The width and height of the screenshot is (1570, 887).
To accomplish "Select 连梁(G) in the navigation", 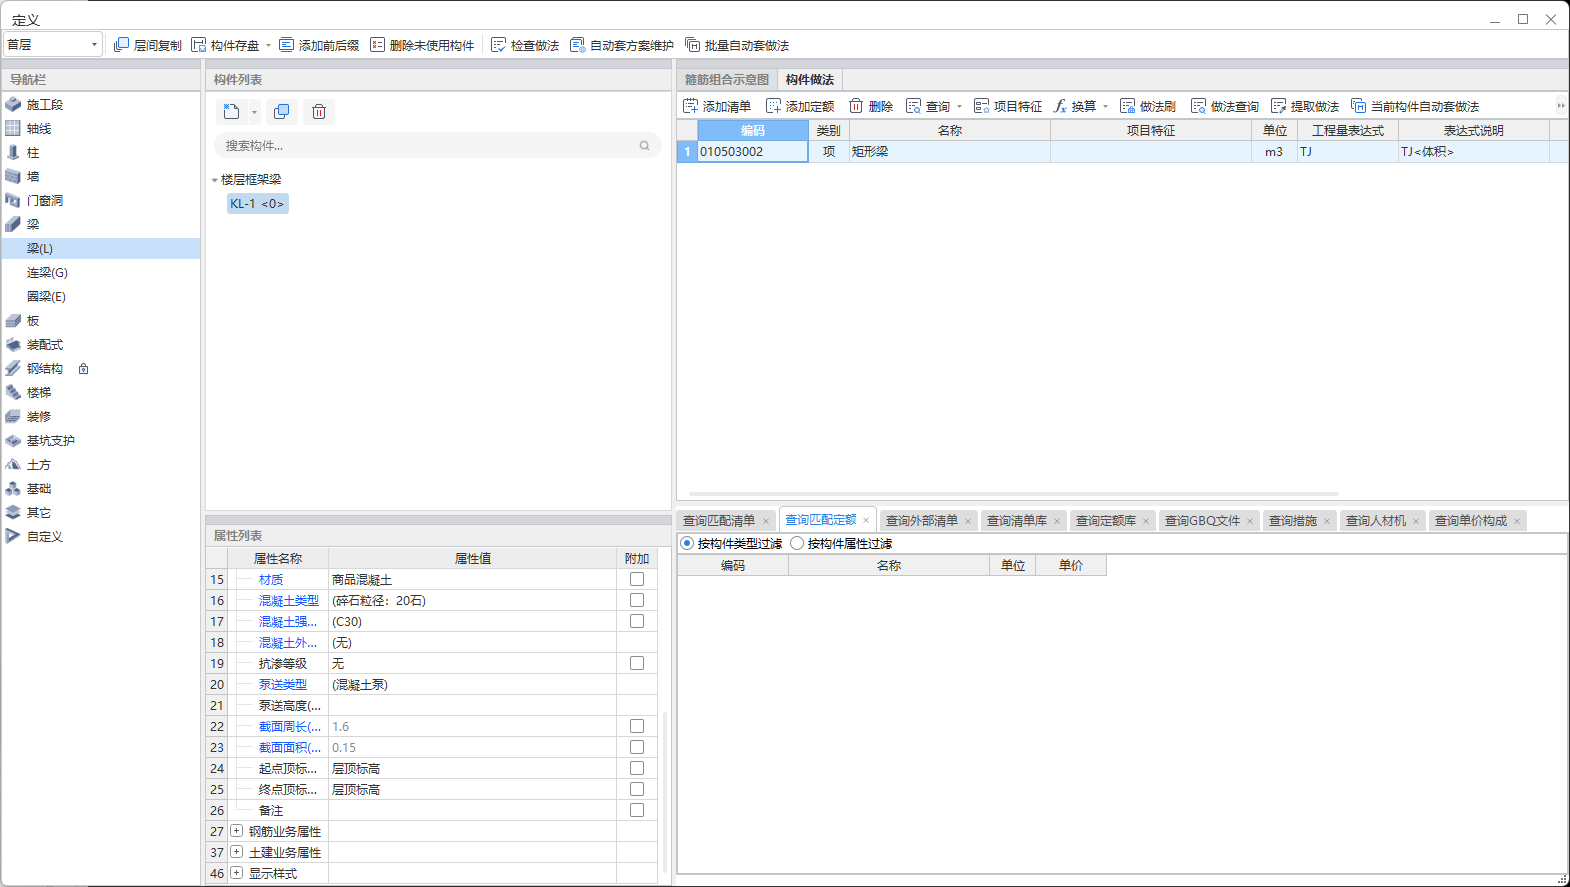I will [x=47, y=273].
